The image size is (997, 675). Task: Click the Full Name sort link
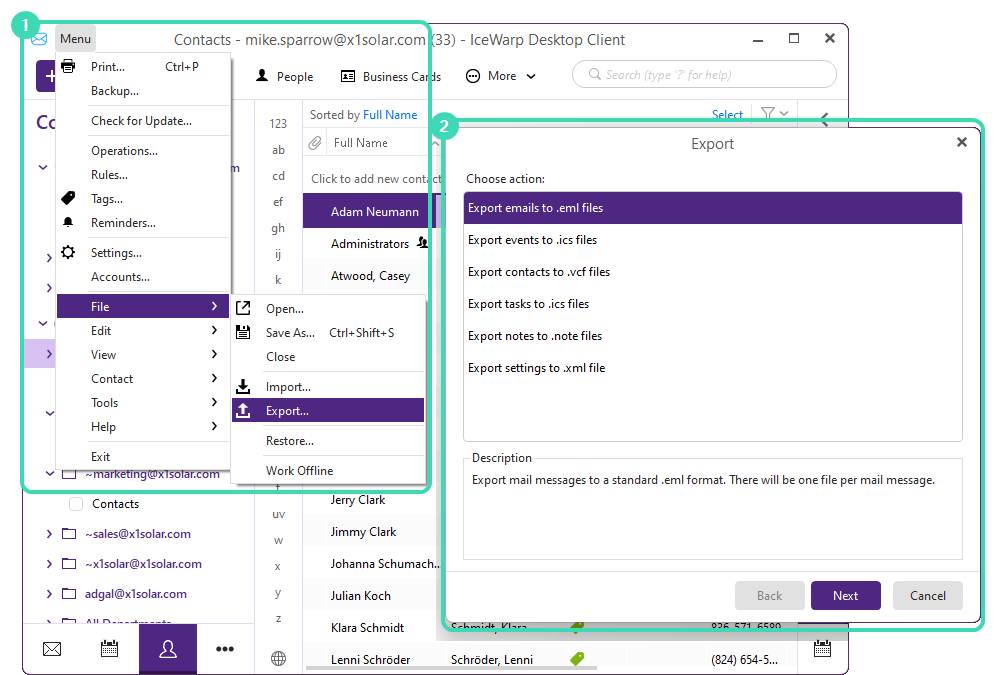[x=390, y=114]
